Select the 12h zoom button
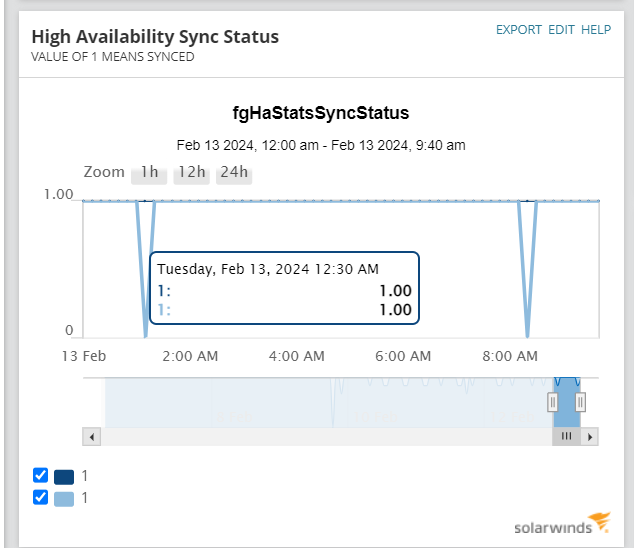Screen dimensions: 634x548 (190, 172)
